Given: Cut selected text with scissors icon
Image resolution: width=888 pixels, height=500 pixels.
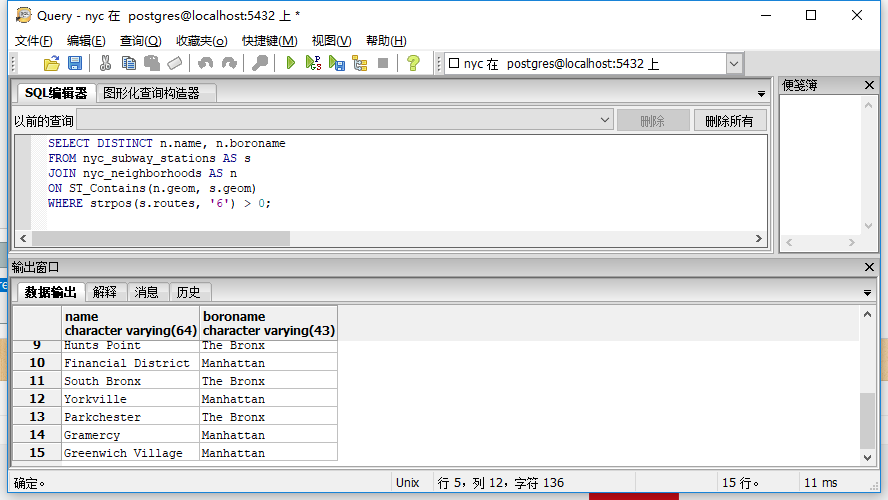Looking at the screenshot, I should [105, 63].
